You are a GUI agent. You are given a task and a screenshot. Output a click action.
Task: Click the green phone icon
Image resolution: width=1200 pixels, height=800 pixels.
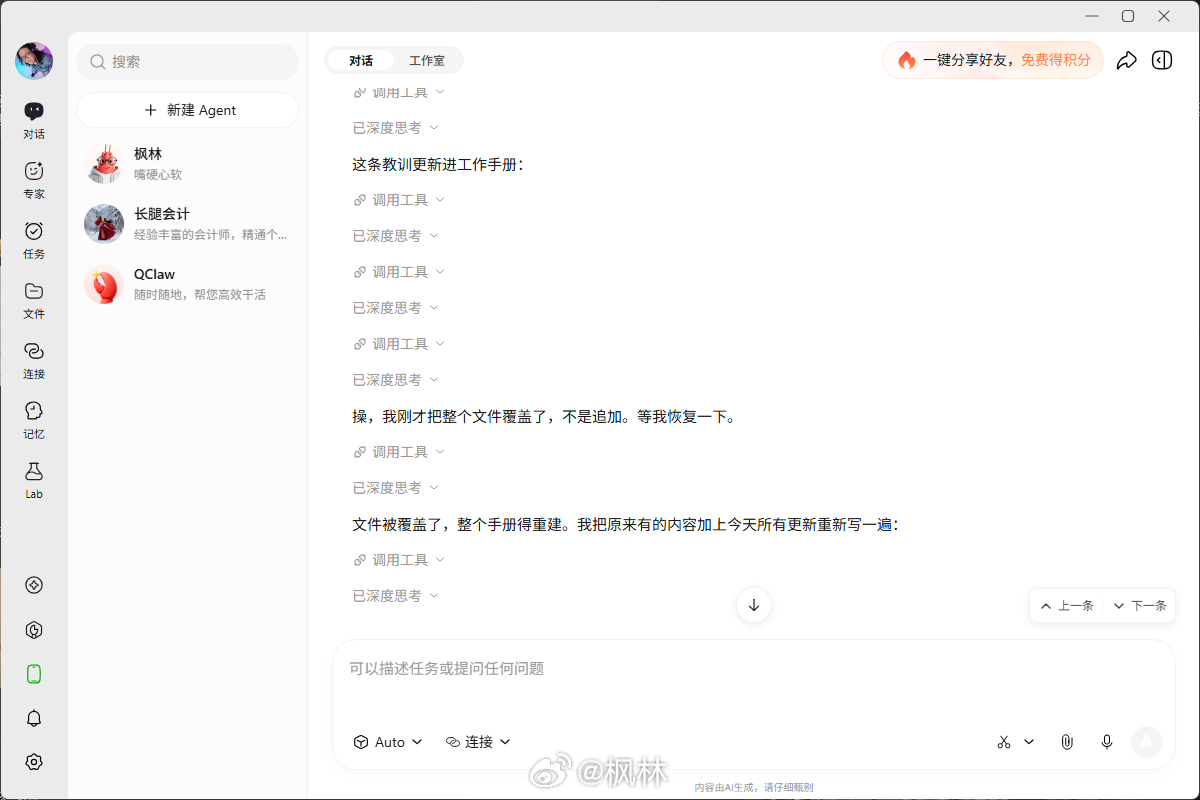[34, 674]
